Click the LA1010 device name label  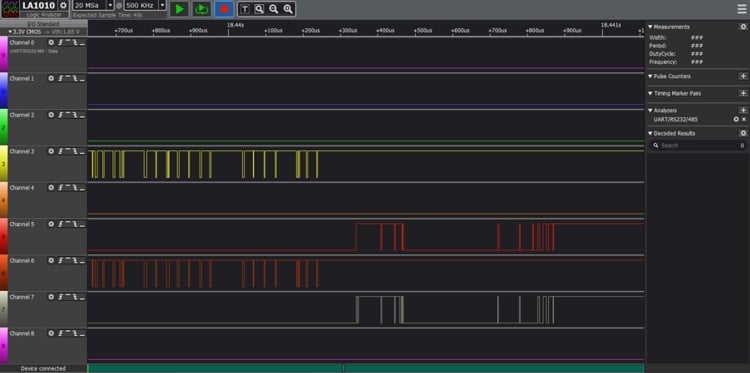(39, 6)
